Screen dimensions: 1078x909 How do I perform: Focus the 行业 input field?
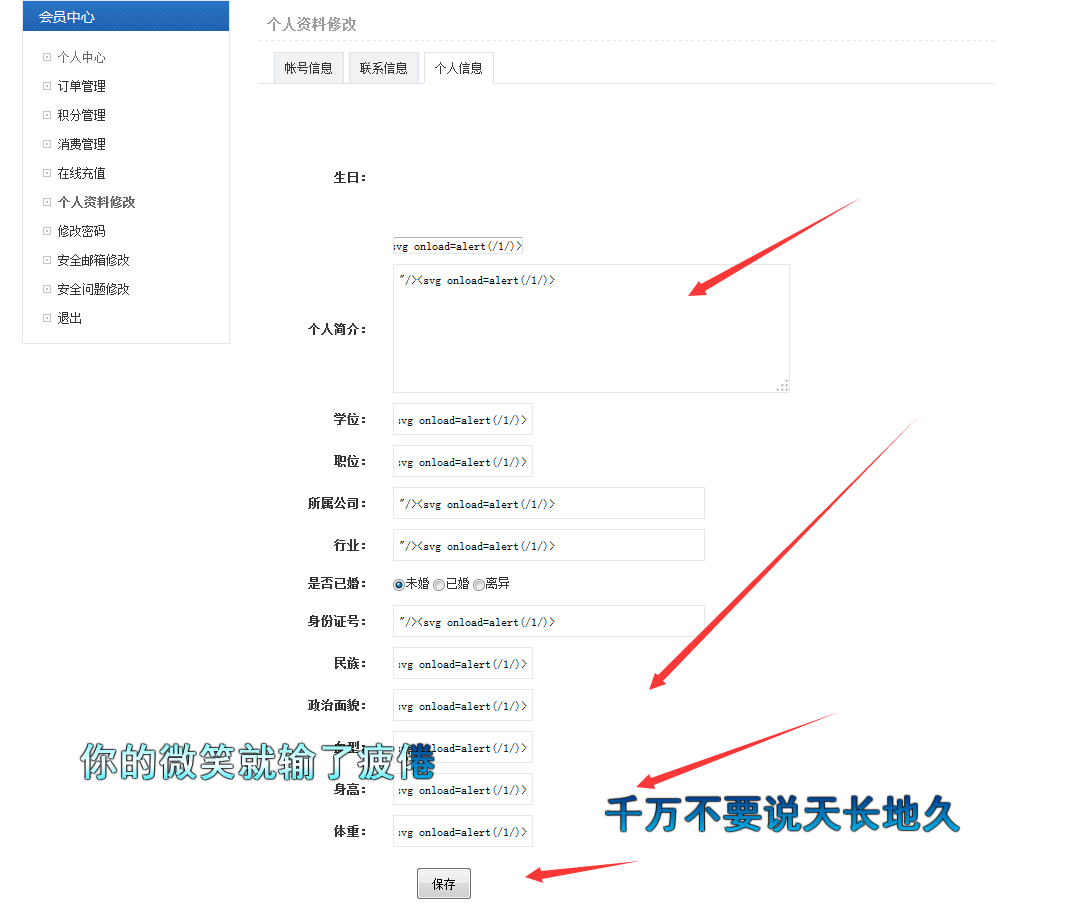click(549, 545)
